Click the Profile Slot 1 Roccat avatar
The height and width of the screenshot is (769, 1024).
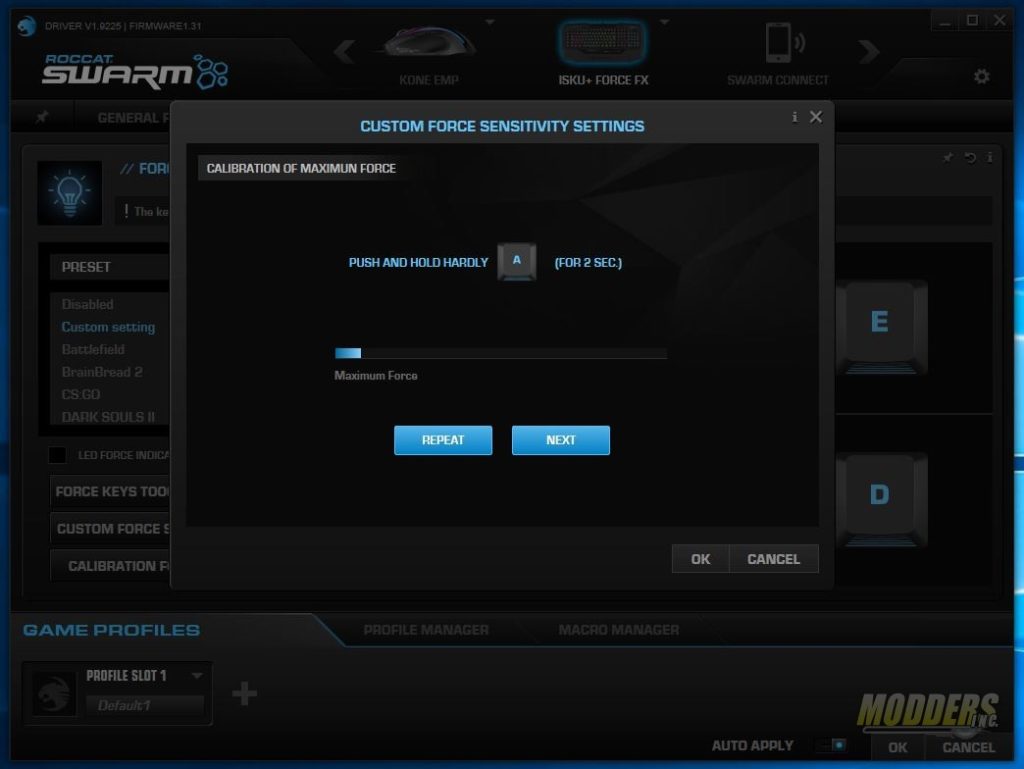[x=54, y=693]
